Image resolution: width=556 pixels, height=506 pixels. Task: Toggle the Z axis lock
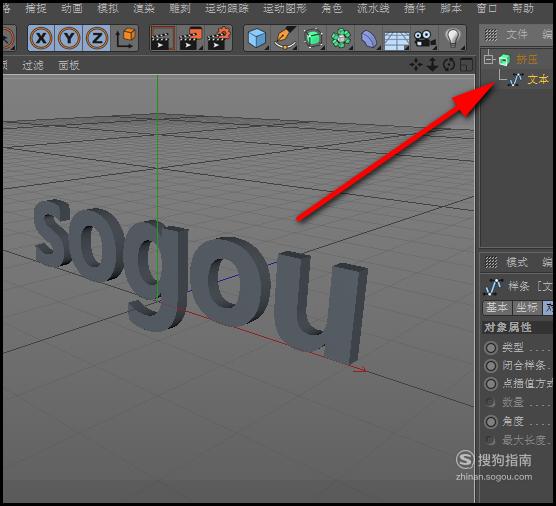click(x=96, y=38)
